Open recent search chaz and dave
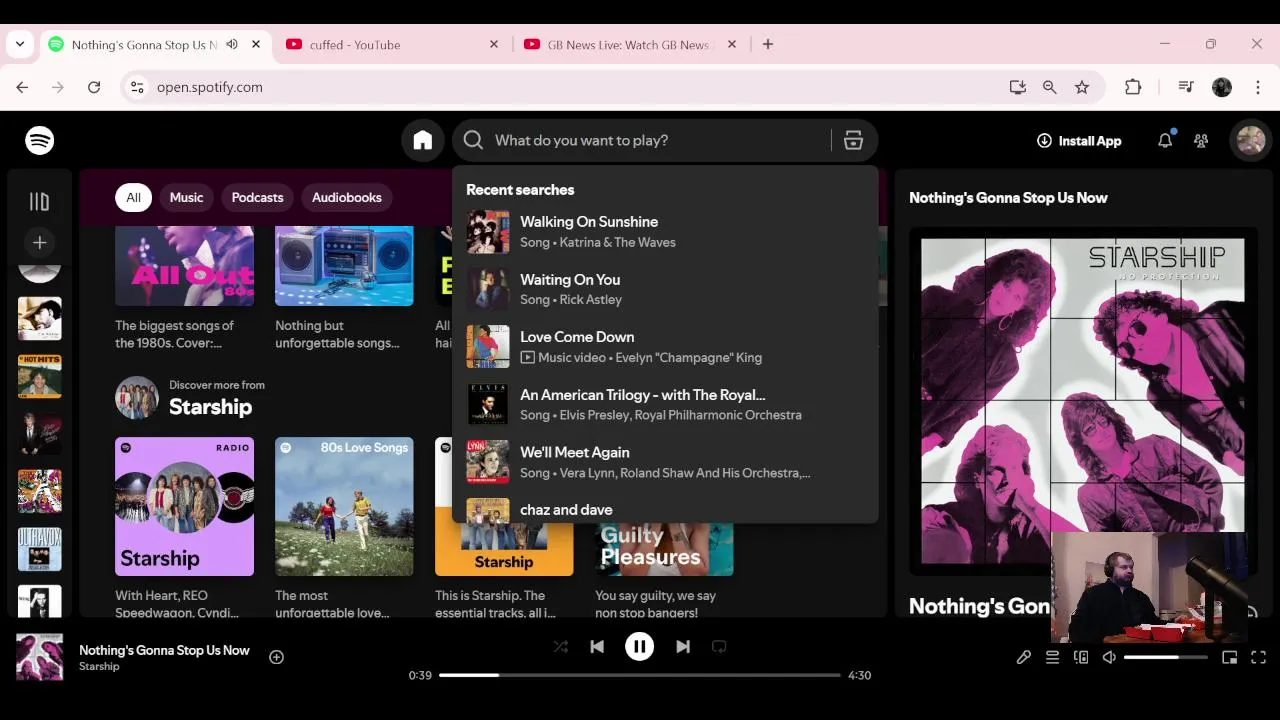This screenshot has height=720, width=1280. click(665, 510)
